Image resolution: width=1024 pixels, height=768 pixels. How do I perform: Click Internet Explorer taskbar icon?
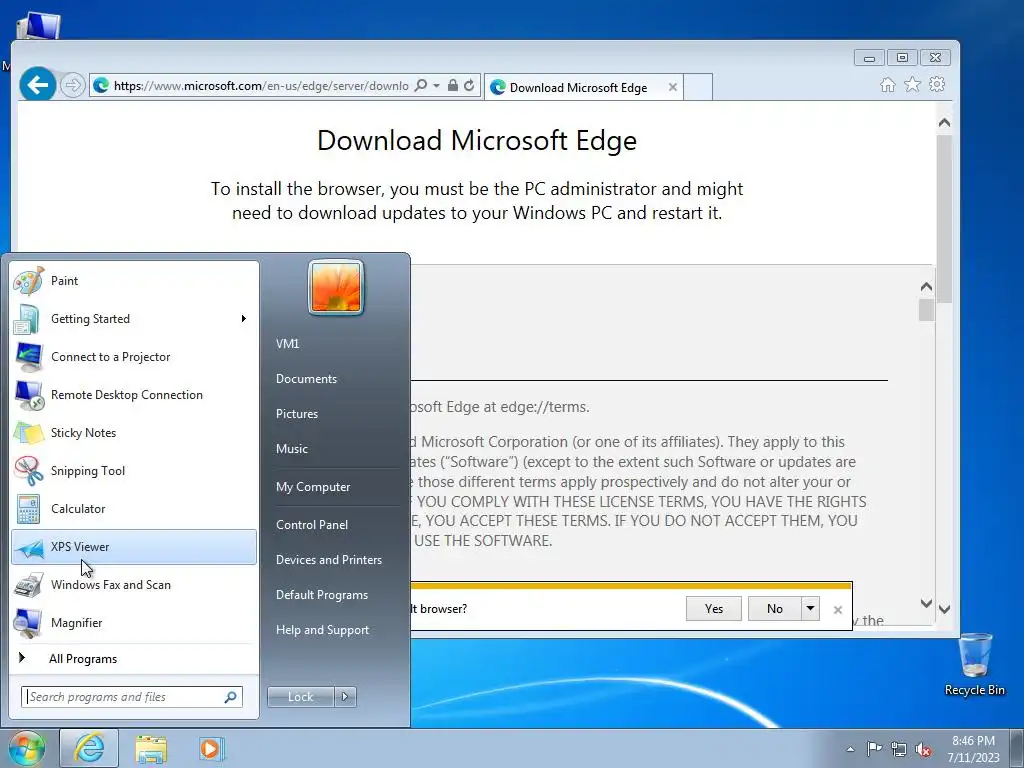tap(89, 748)
